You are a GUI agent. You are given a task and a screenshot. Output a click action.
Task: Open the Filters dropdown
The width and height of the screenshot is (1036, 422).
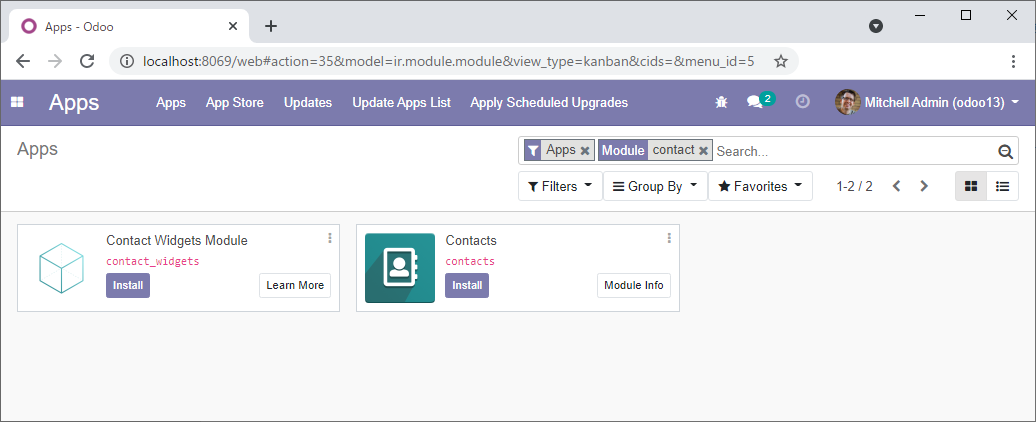(560, 186)
